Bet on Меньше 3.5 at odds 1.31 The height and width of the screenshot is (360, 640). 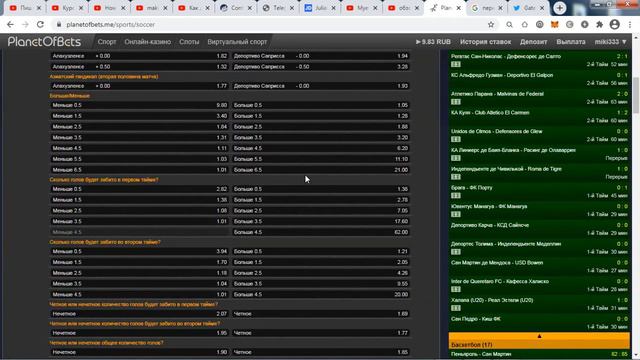pos(139,138)
